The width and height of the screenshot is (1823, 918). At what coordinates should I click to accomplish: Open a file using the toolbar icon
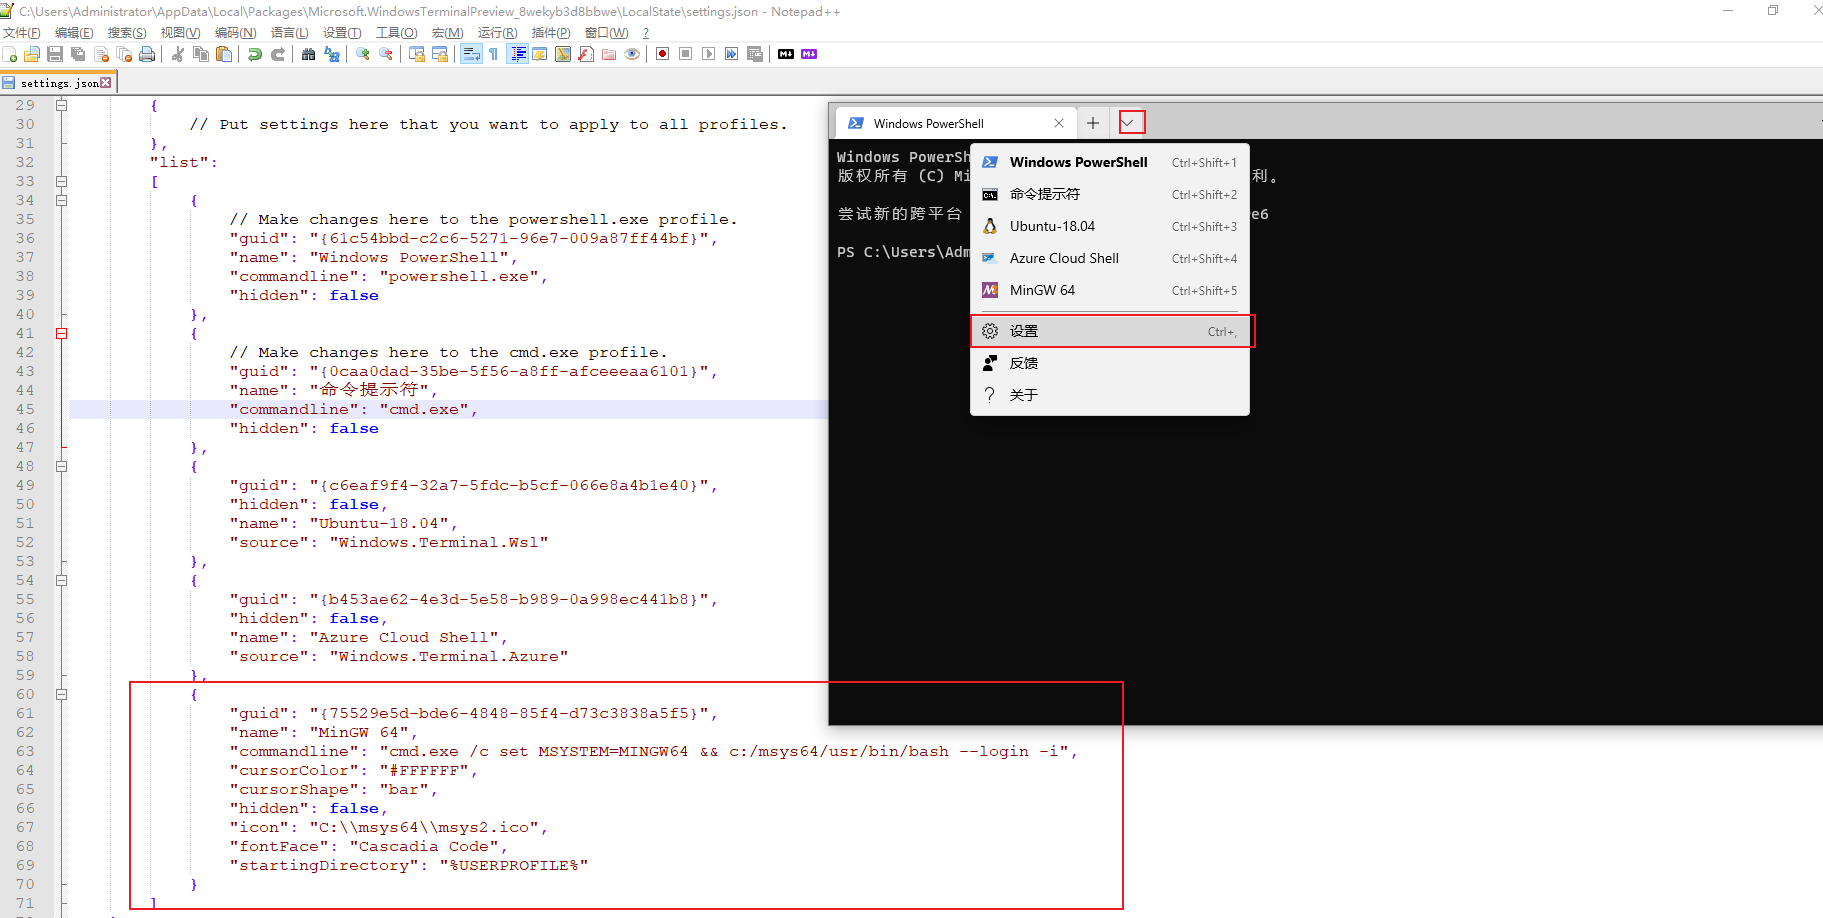[32, 54]
